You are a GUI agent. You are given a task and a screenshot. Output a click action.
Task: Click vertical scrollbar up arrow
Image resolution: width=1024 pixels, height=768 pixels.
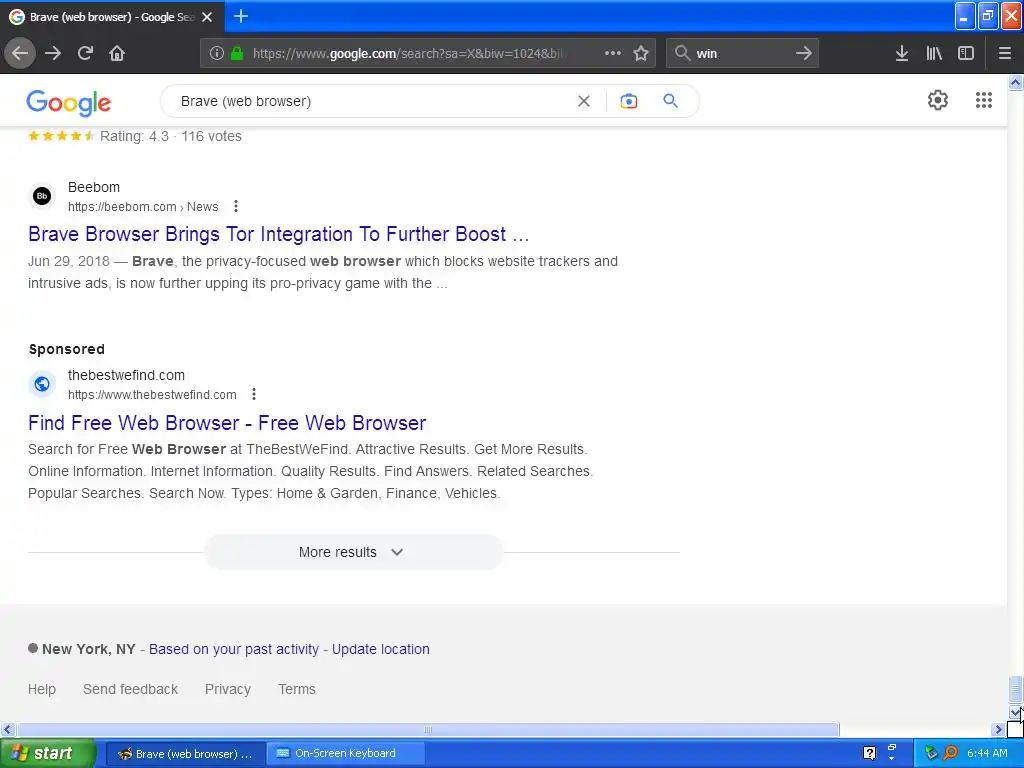1016,82
